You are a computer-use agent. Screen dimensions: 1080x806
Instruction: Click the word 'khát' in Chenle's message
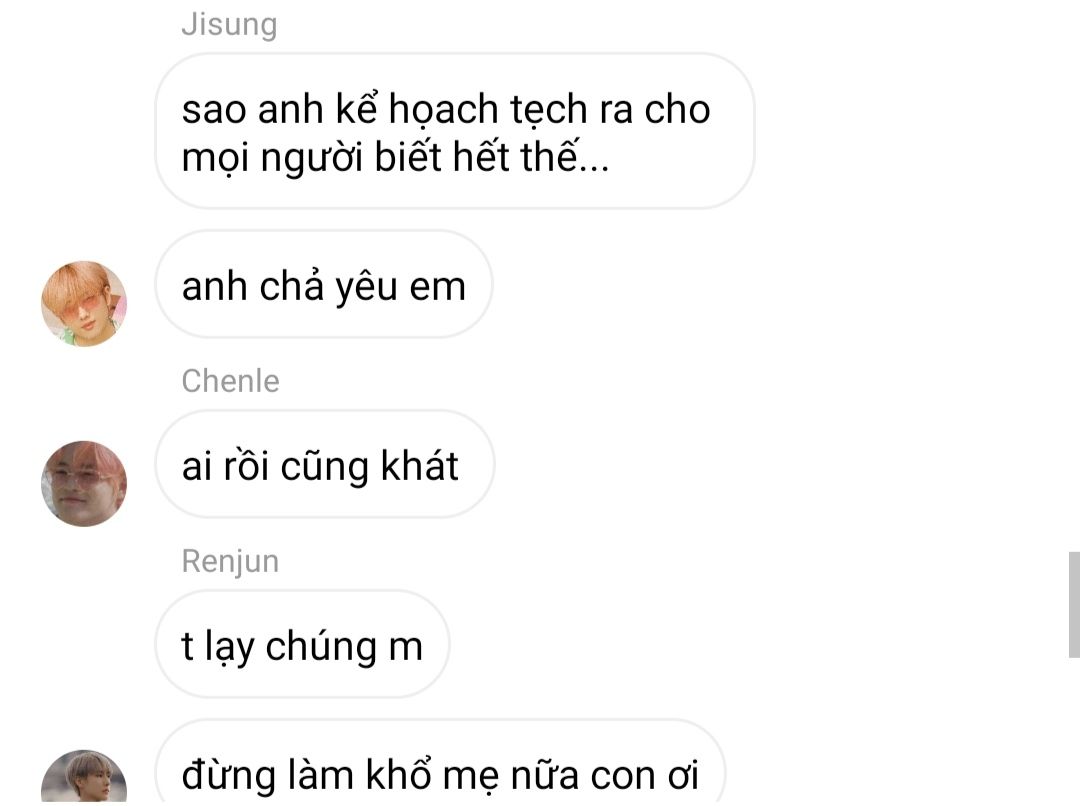coord(419,466)
